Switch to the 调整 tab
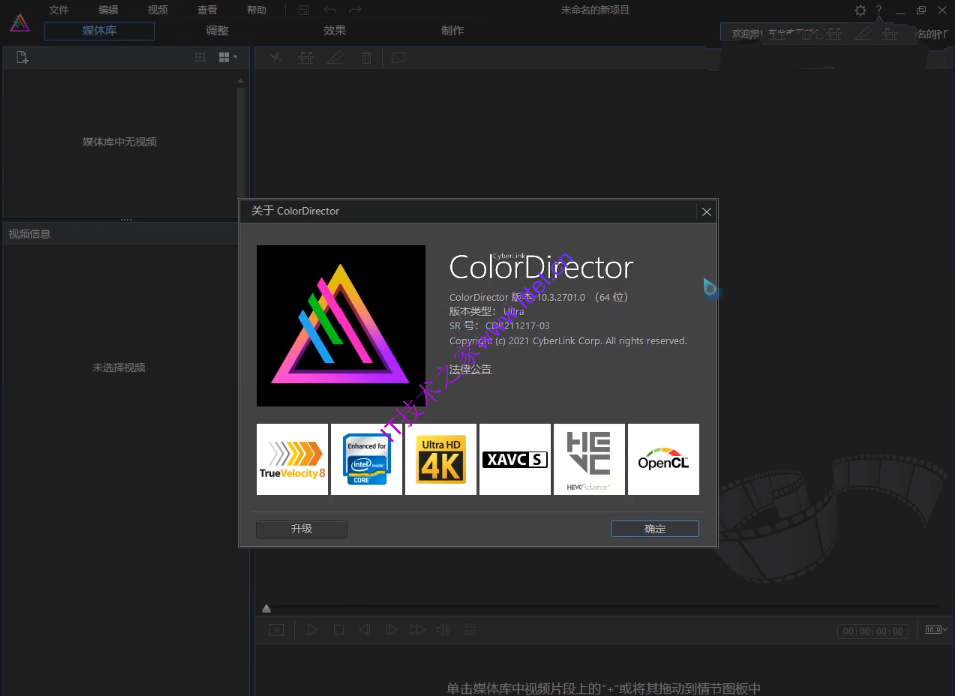The height and width of the screenshot is (696, 955). coord(217,30)
